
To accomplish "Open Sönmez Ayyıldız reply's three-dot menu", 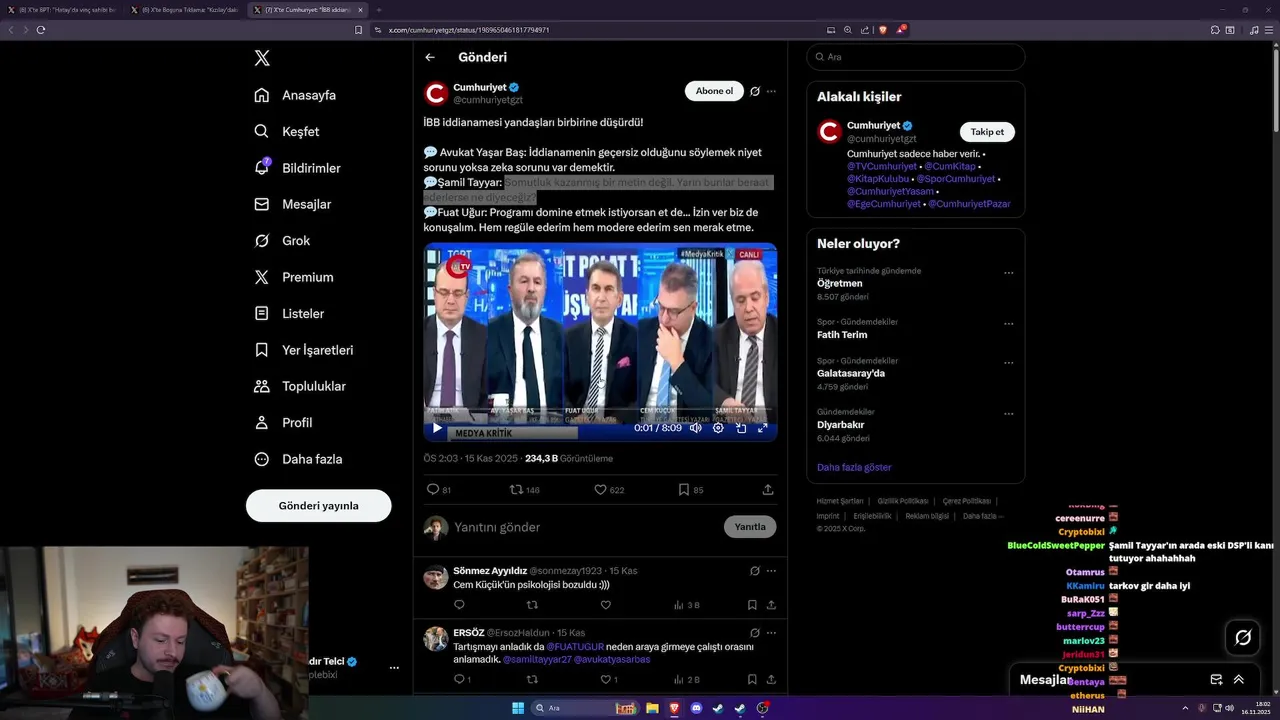I will pos(771,571).
